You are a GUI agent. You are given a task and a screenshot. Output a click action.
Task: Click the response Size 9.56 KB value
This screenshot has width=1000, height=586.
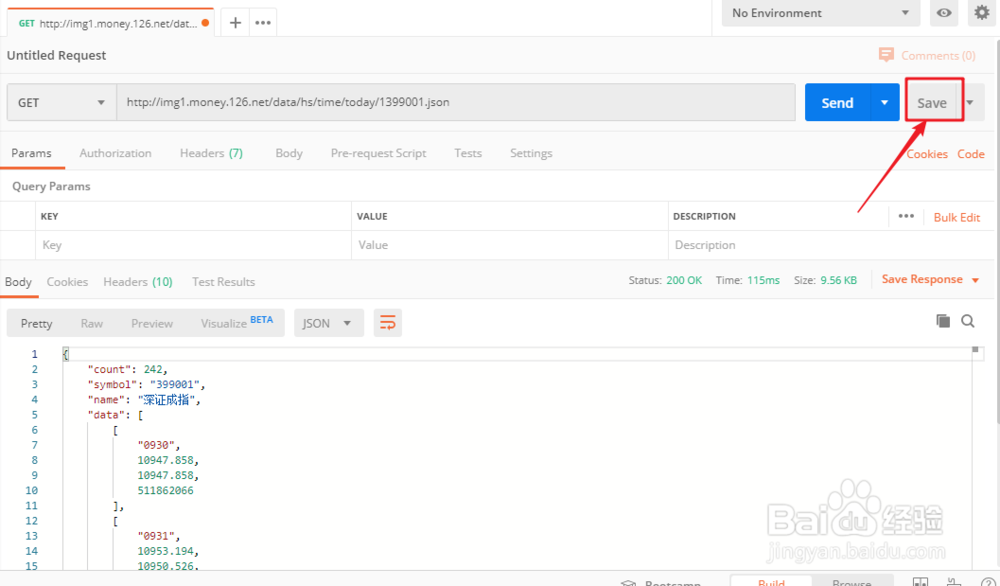(838, 280)
